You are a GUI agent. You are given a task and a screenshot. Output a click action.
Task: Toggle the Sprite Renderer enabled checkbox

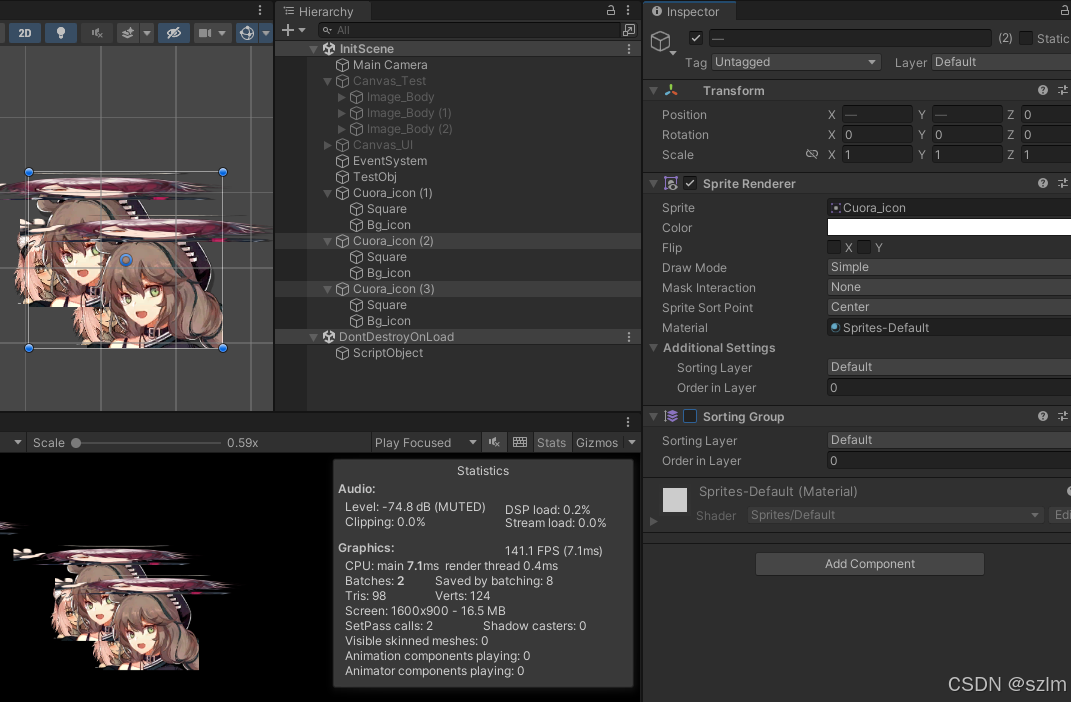click(x=690, y=183)
